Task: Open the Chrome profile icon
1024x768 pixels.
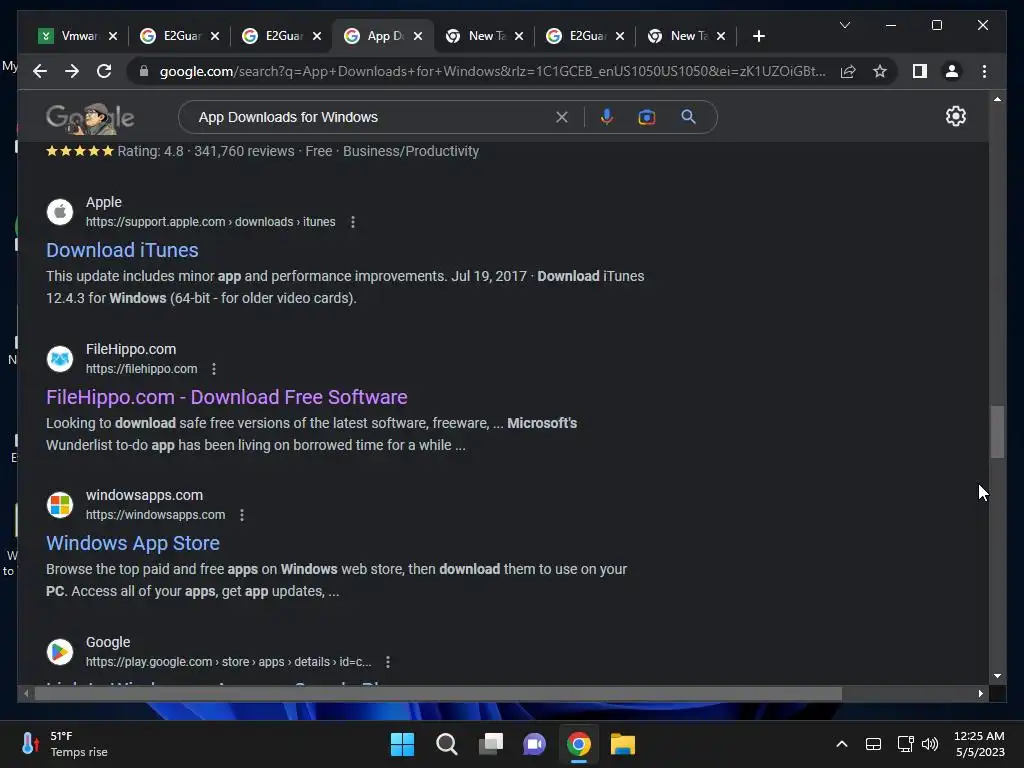Action: click(952, 71)
